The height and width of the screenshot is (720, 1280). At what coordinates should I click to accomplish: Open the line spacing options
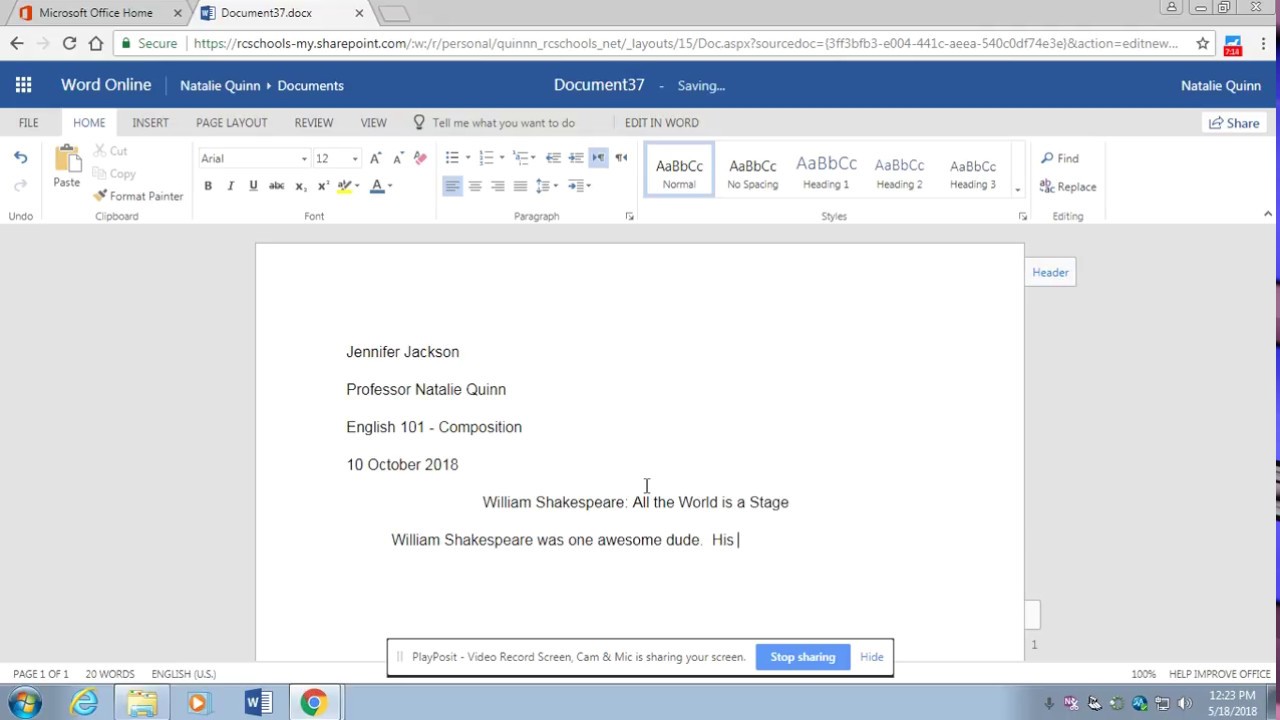pyautogui.click(x=546, y=186)
